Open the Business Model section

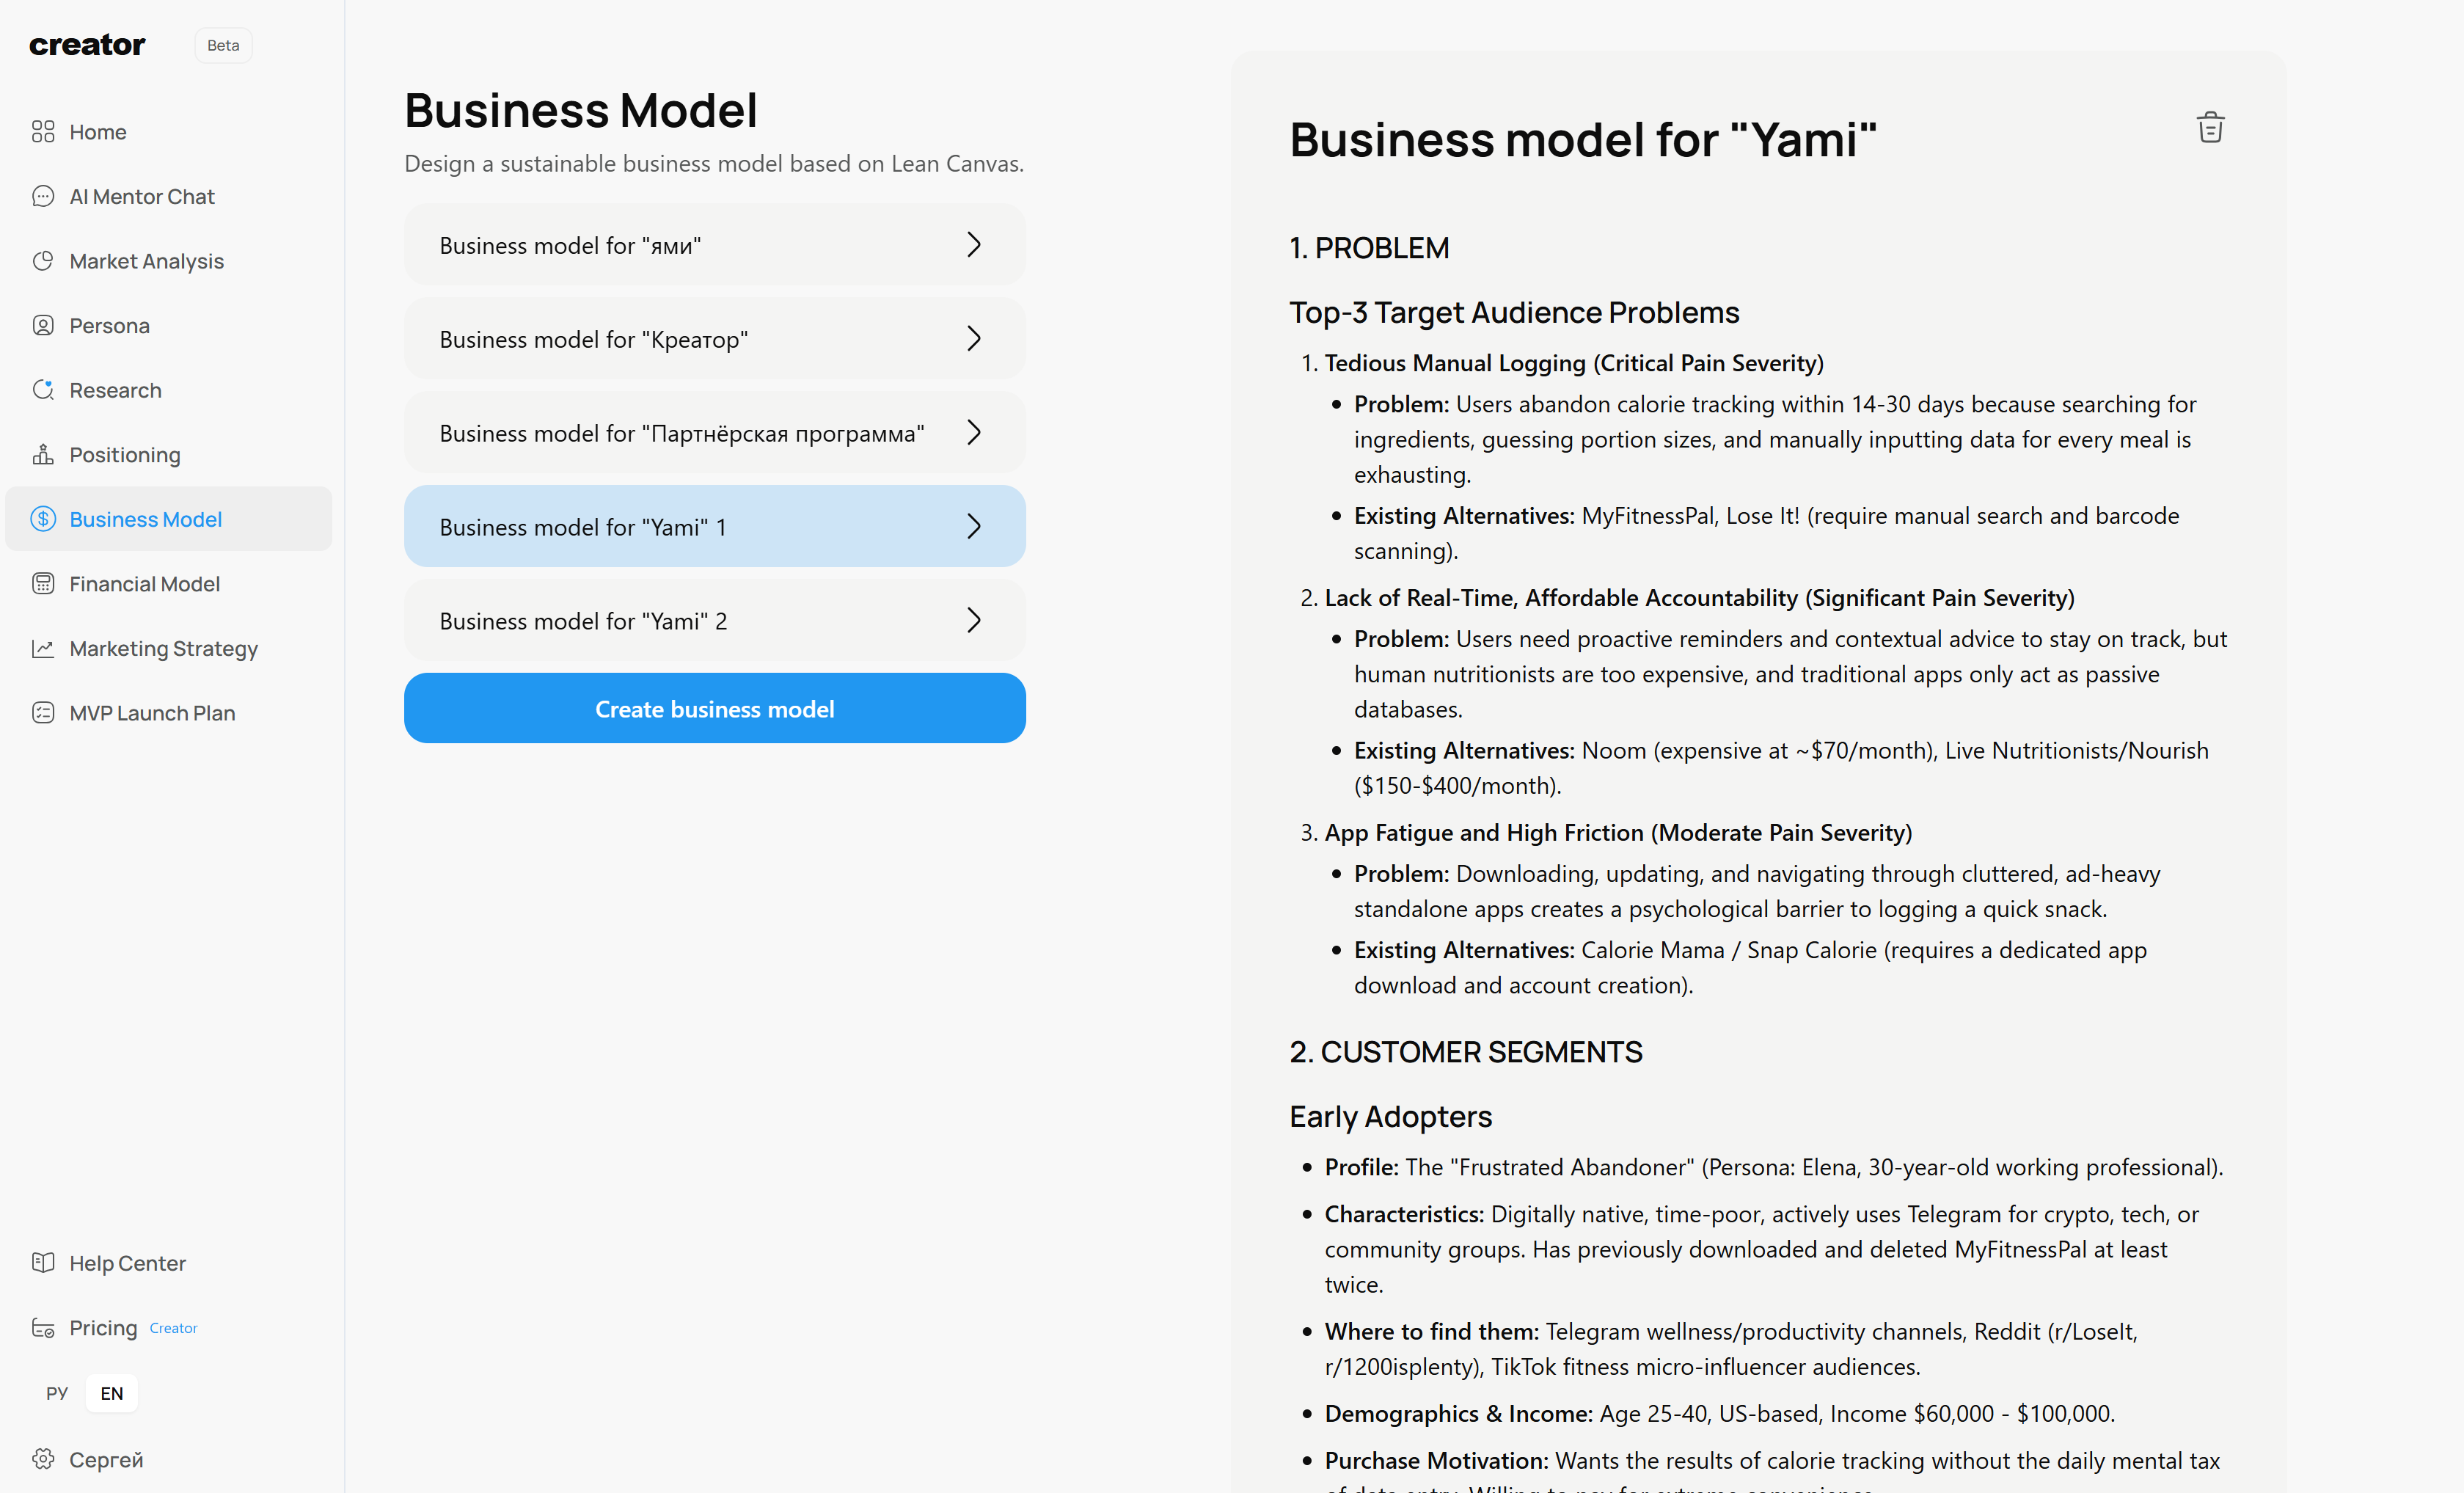click(145, 518)
